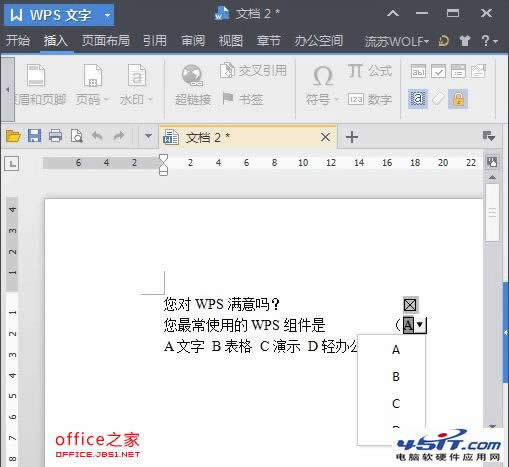Open the 章节 ribbon tab

point(268,41)
